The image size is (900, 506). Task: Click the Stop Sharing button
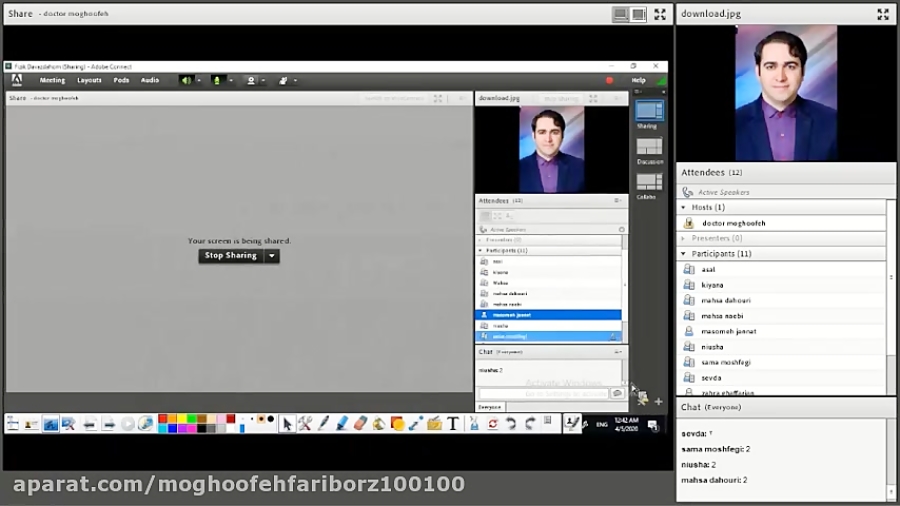tap(231, 255)
